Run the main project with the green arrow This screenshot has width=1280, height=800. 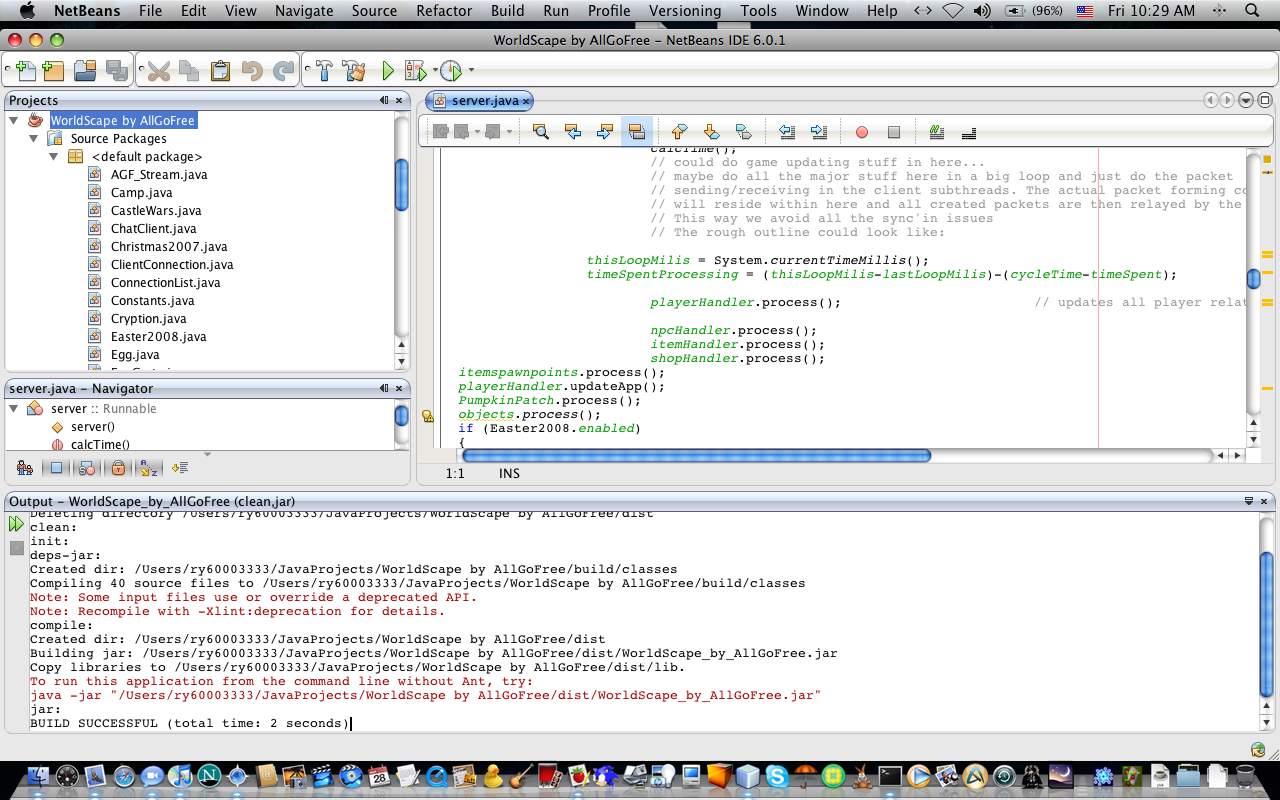point(388,71)
